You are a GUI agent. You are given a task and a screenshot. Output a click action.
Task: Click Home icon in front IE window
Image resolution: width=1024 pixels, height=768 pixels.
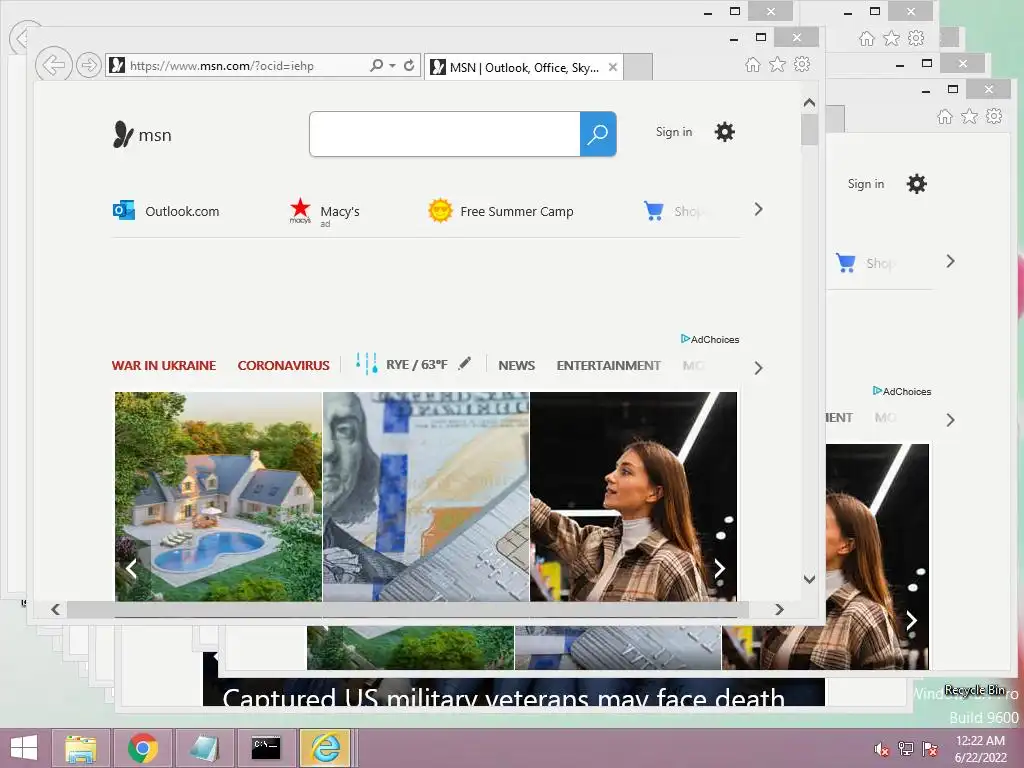[x=752, y=64]
